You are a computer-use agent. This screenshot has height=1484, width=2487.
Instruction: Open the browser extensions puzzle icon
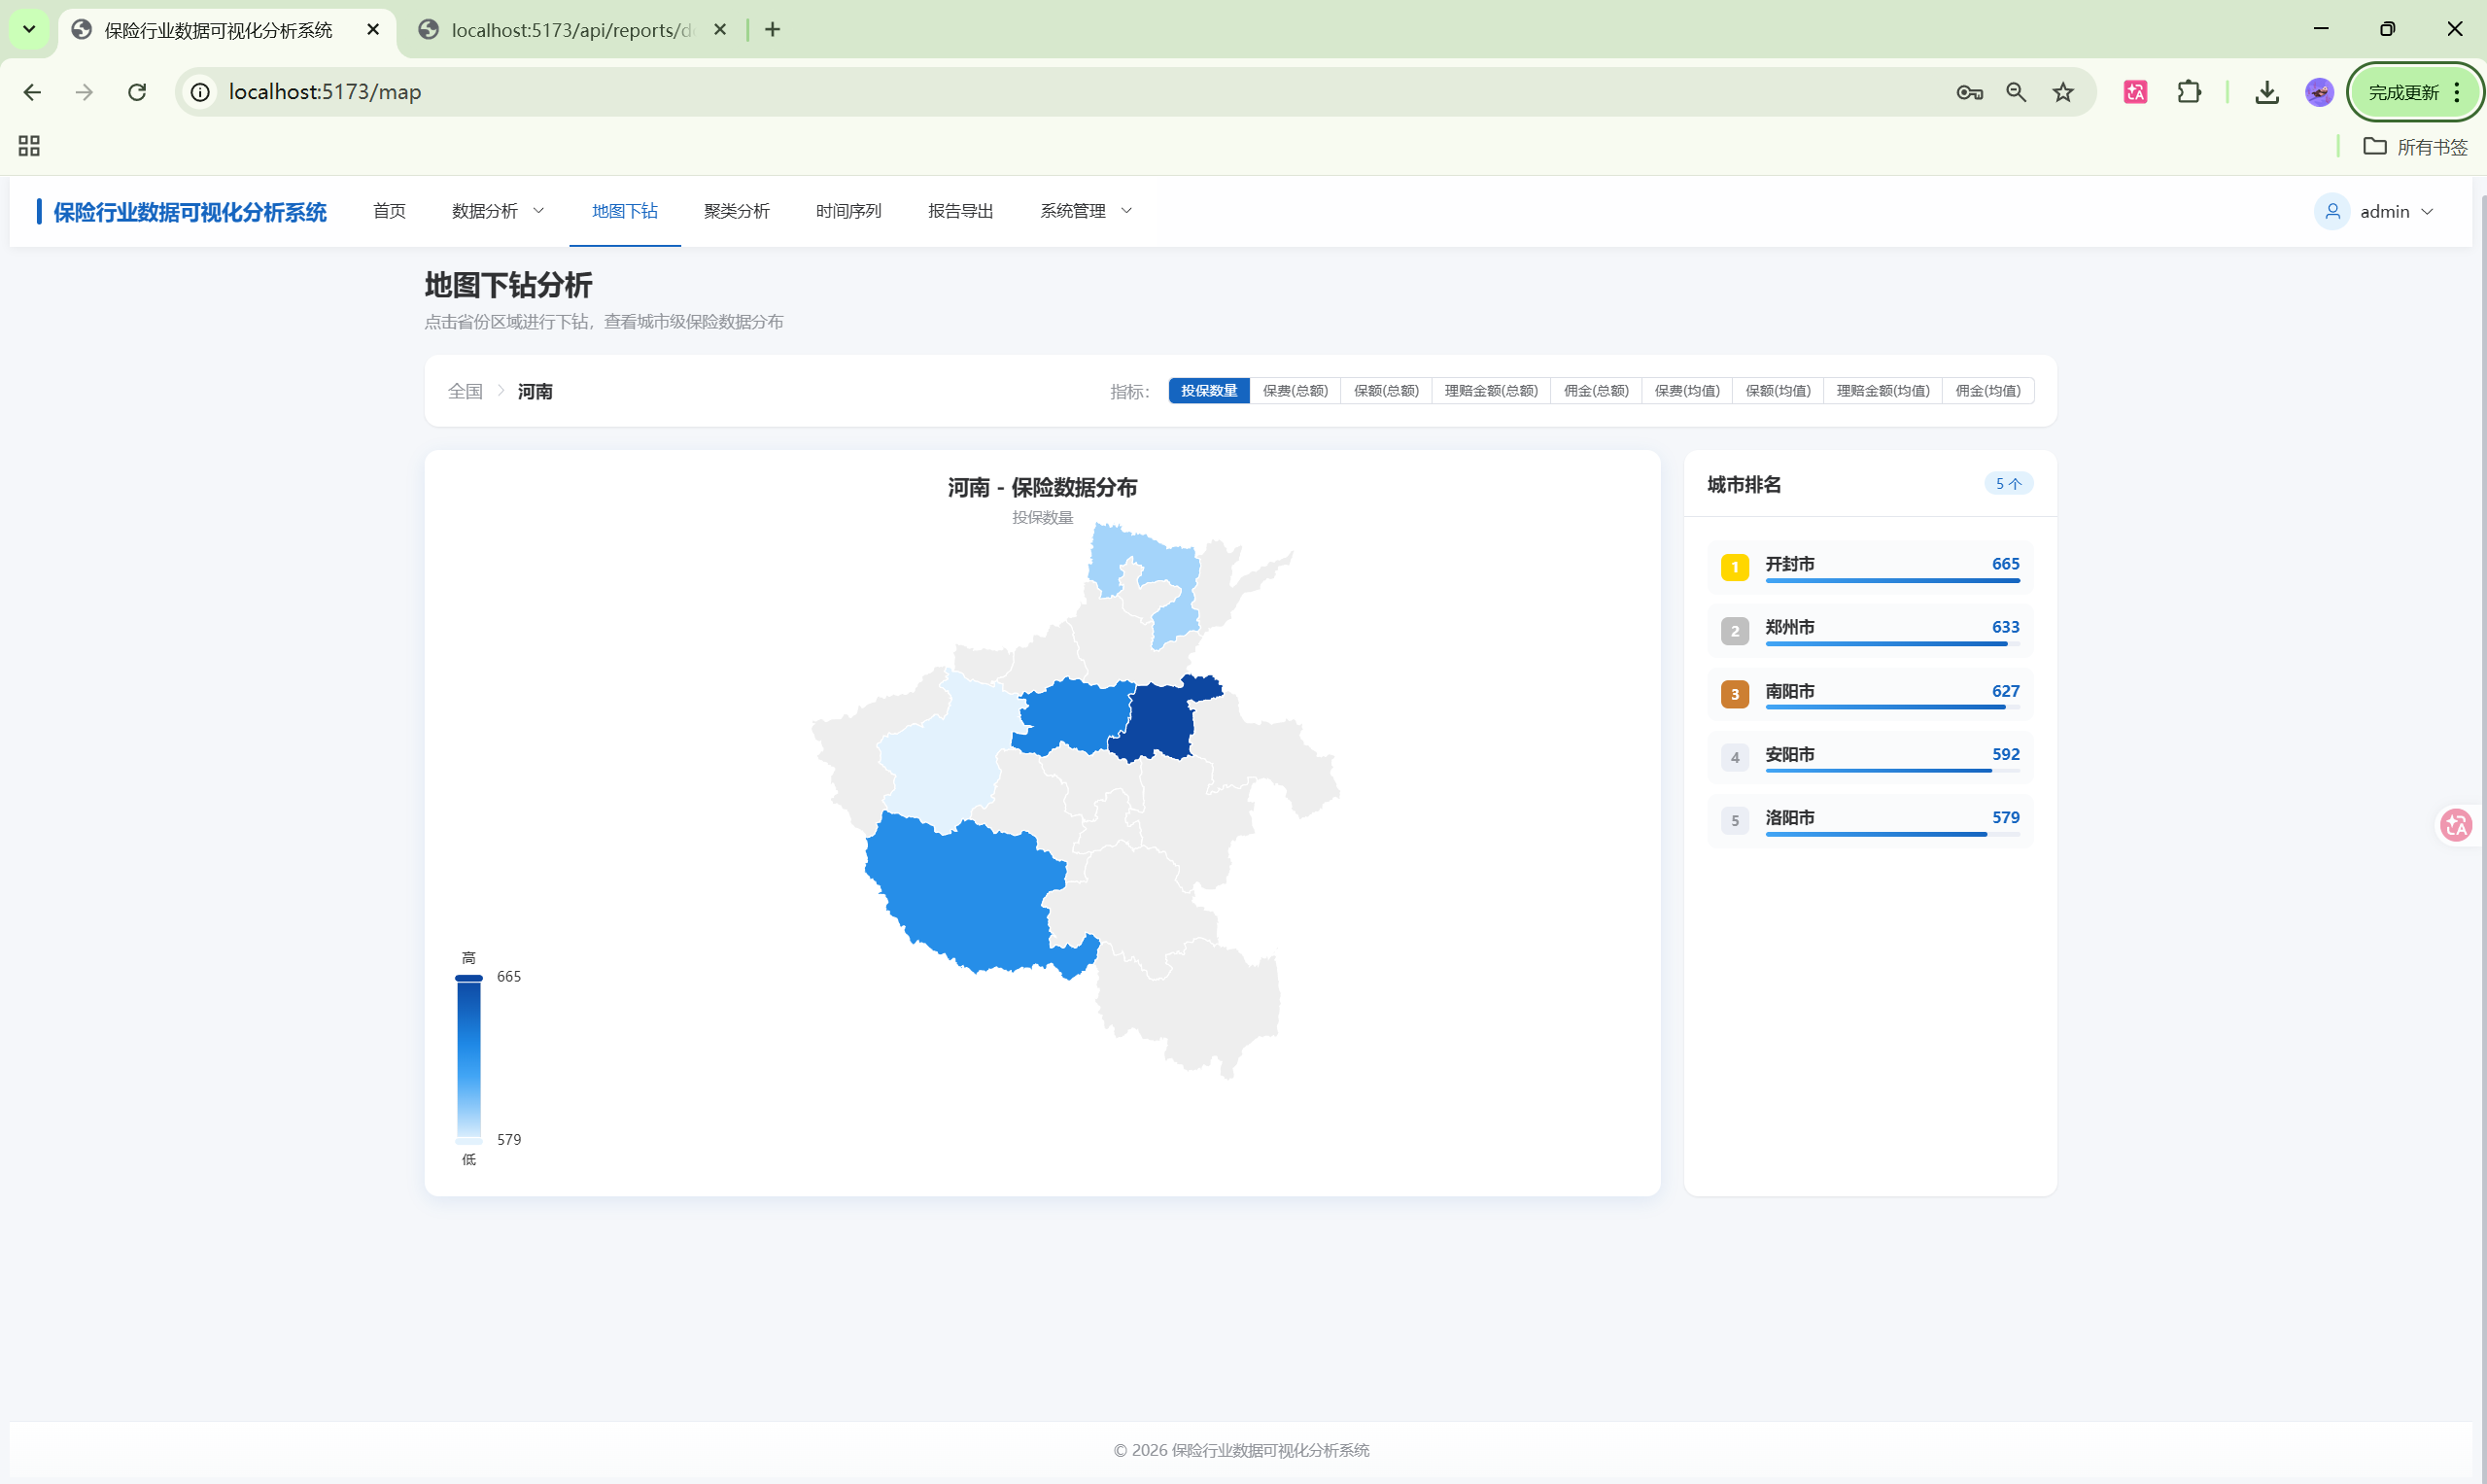click(x=2188, y=92)
